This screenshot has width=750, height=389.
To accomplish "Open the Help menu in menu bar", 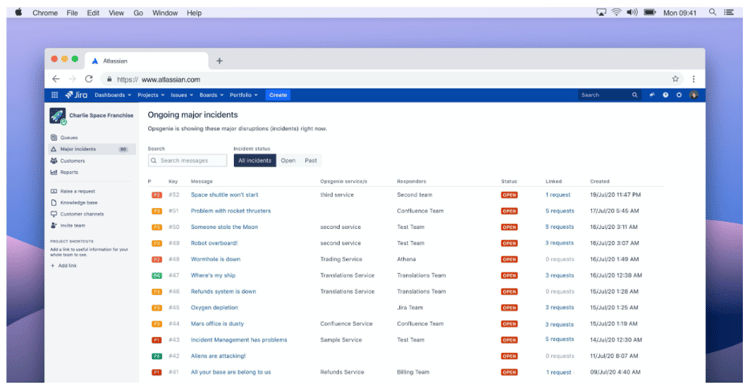I will point(194,12).
